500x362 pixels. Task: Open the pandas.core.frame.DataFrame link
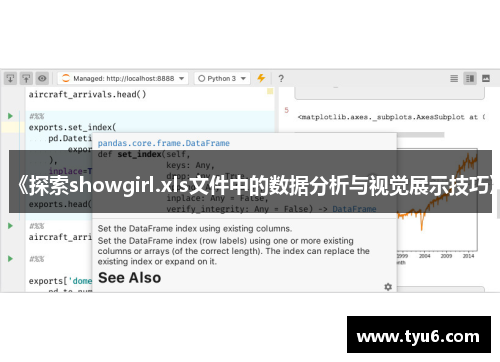[x=164, y=143]
